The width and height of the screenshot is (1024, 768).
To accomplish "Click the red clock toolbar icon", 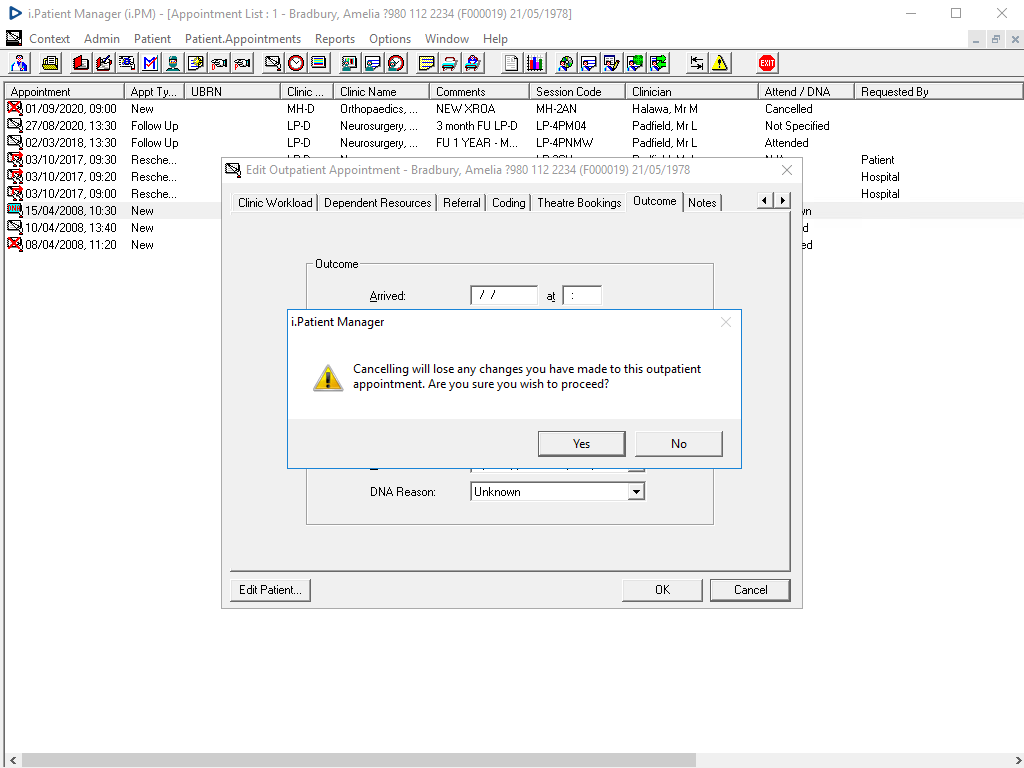I will (x=296, y=63).
